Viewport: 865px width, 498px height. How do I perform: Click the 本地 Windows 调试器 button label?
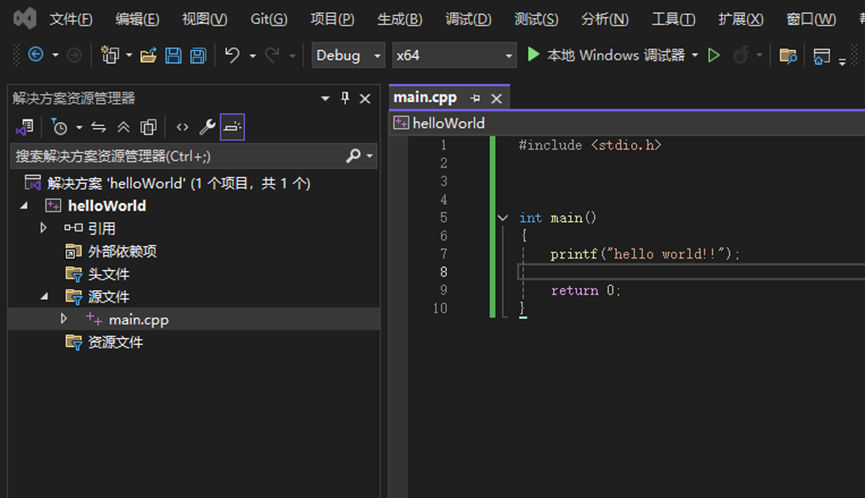pos(616,55)
